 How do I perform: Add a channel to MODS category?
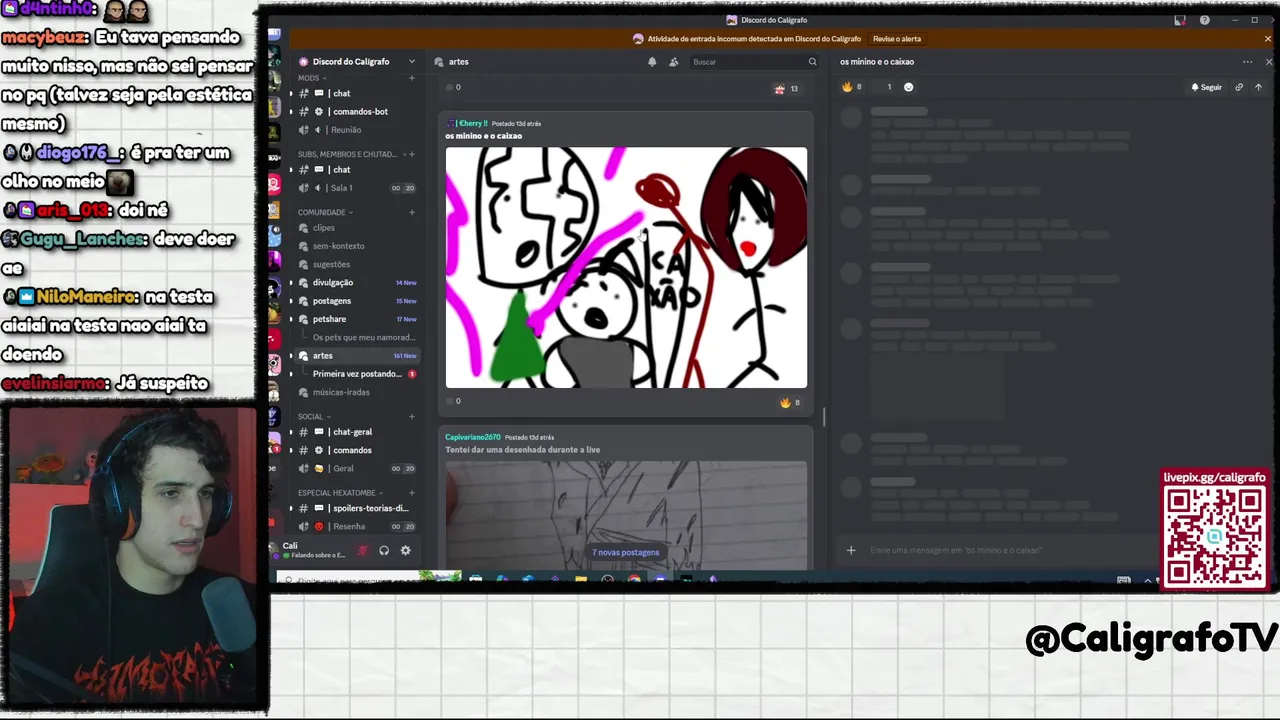pyautogui.click(x=411, y=78)
